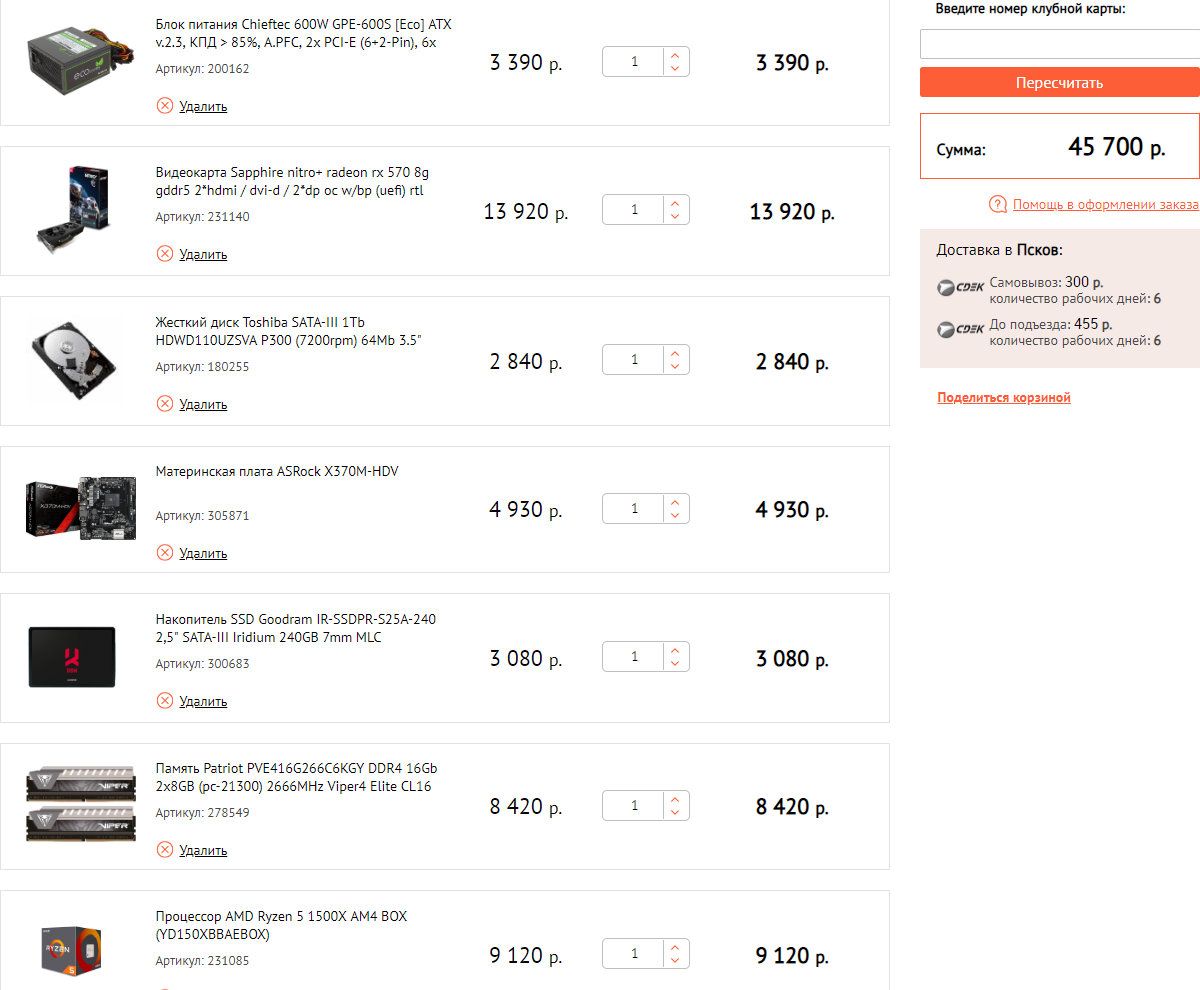The height and width of the screenshot is (990, 1200).
Task: Decrease quantity of Patriot Viper memory
Action: coord(675,813)
